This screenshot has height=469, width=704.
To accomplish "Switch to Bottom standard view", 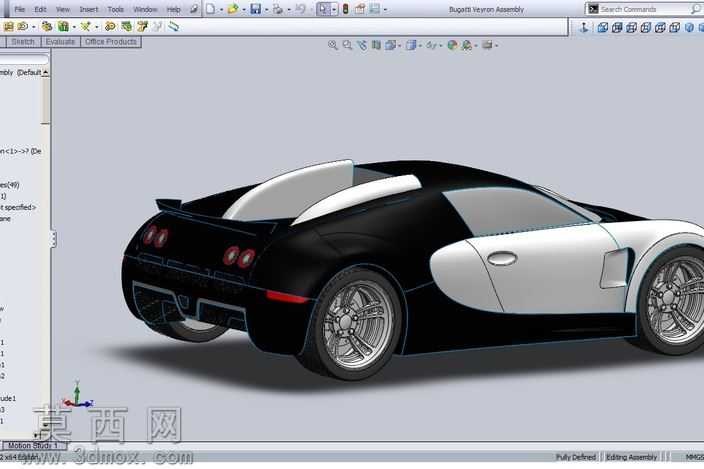I will tap(674, 27).
